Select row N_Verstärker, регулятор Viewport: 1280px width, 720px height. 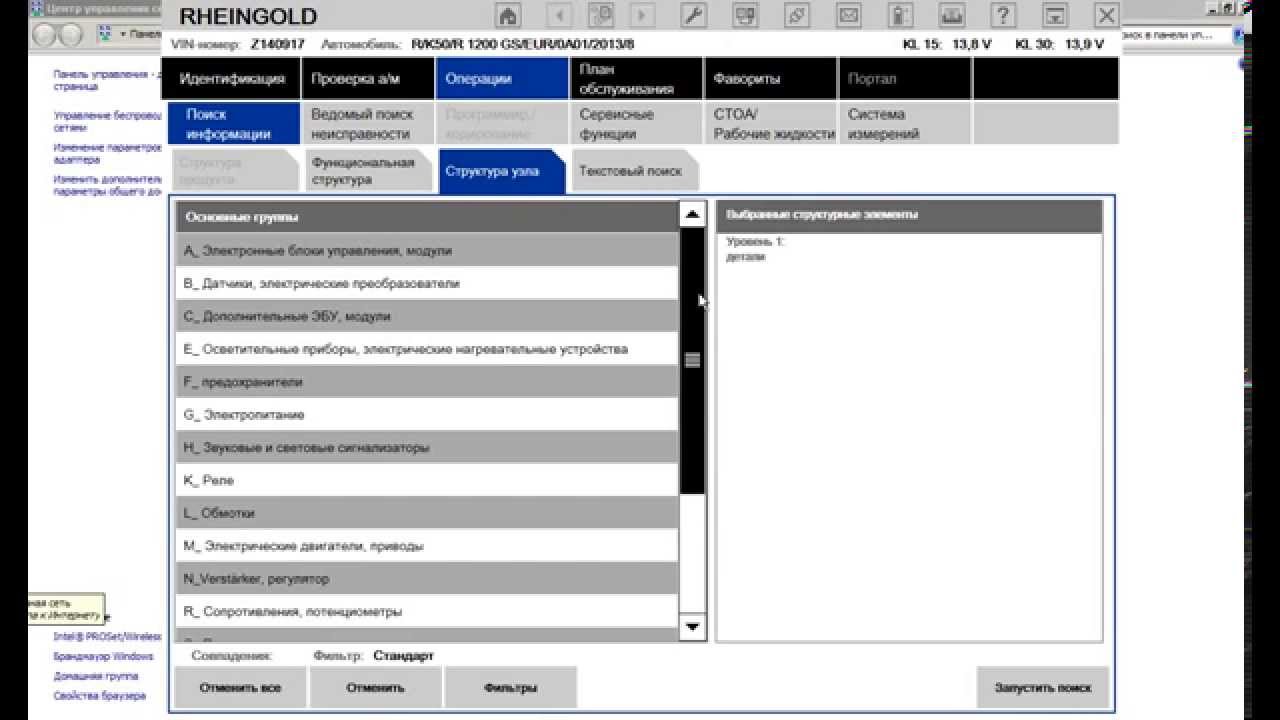tap(427, 578)
